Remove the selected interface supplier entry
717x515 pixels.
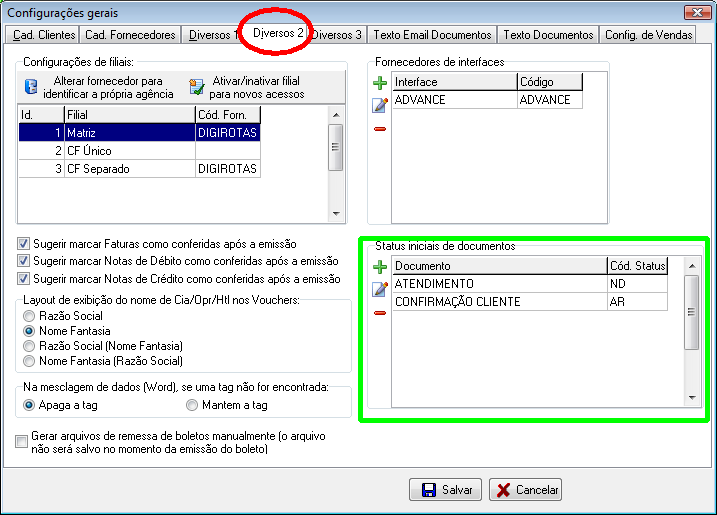point(380,129)
